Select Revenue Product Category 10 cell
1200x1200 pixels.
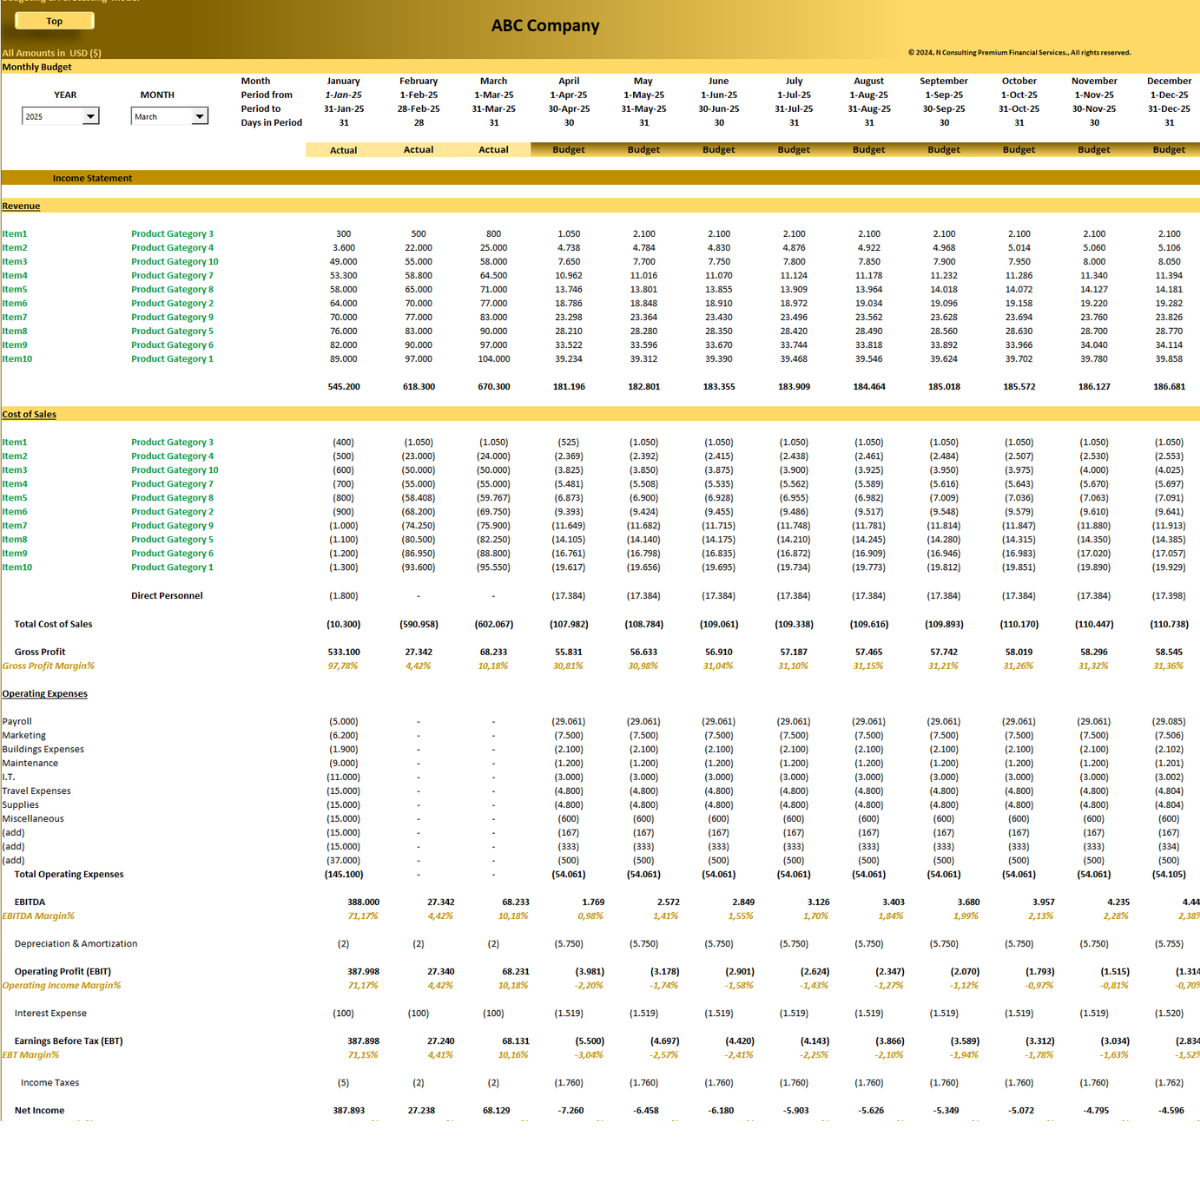[174, 262]
